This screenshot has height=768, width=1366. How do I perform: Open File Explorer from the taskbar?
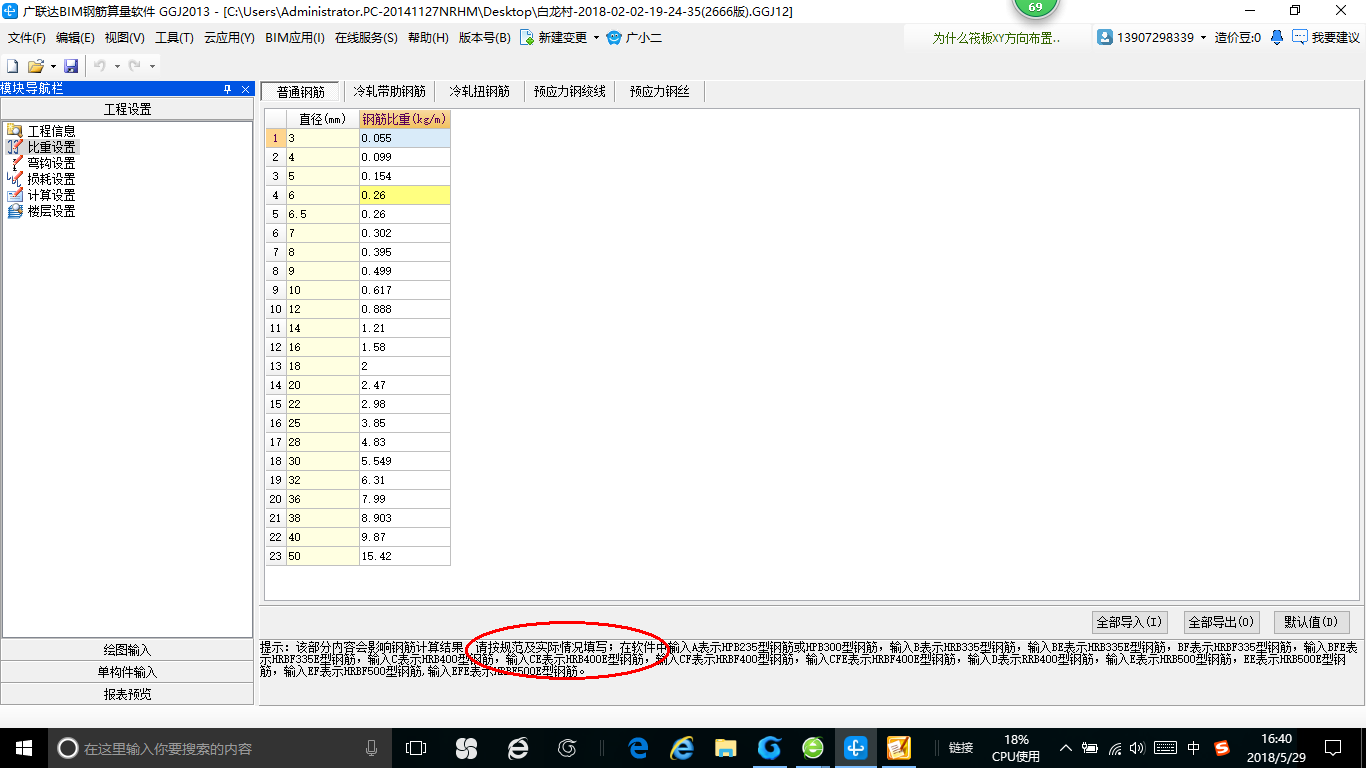coord(725,748)
